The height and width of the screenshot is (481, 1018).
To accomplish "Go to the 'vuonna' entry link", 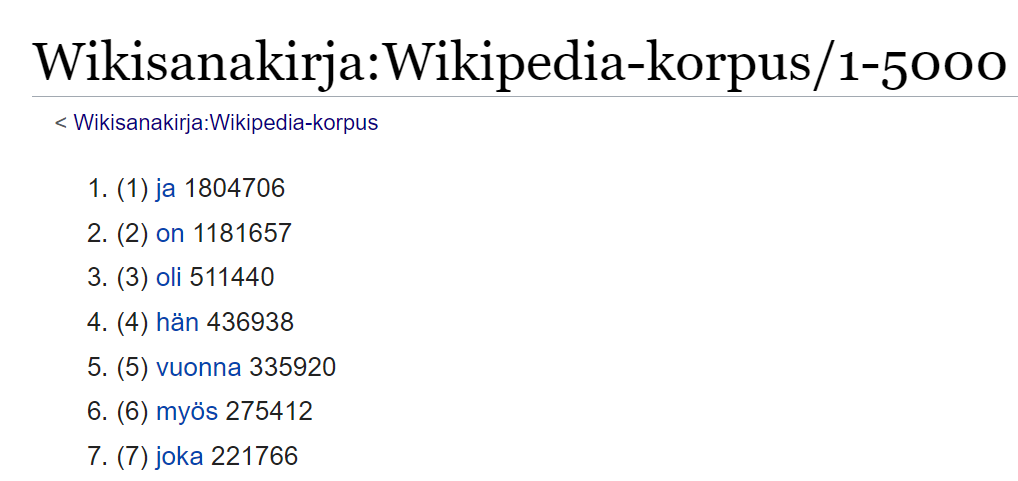I will coord(199,367).
